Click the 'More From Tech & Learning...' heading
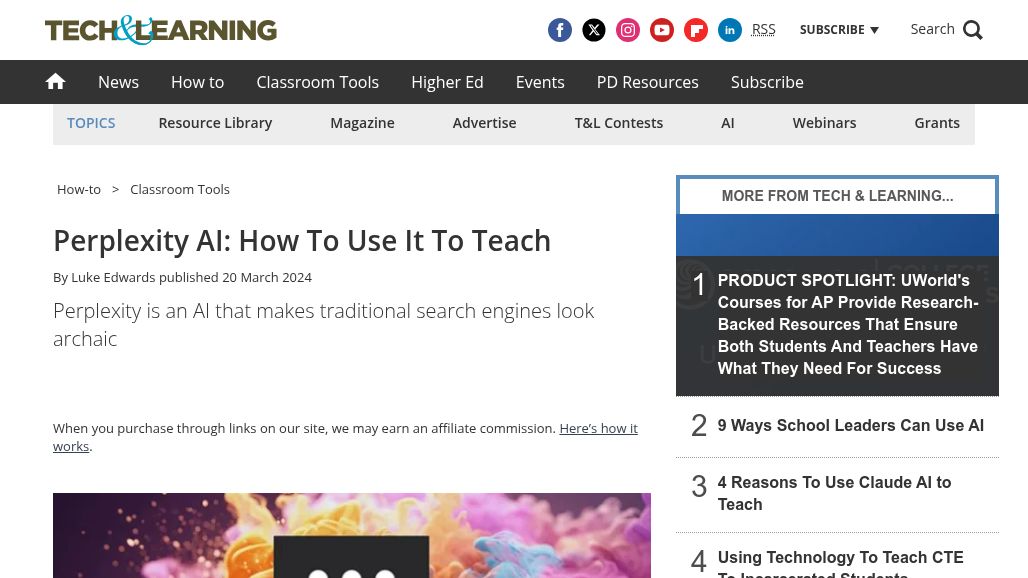1028x578 pixels. pyautogui.click(x=837, y=196)
